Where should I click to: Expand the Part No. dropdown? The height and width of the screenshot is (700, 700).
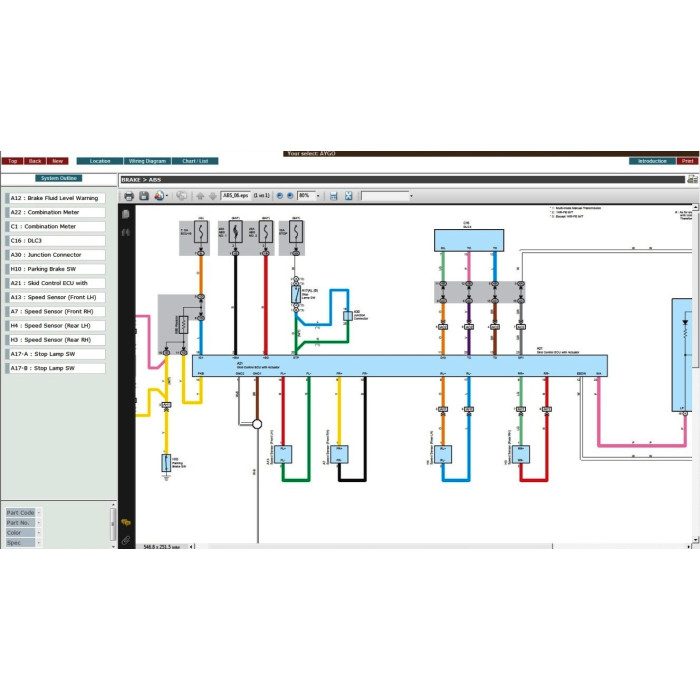pyautogui.click(x=38, y=522)
